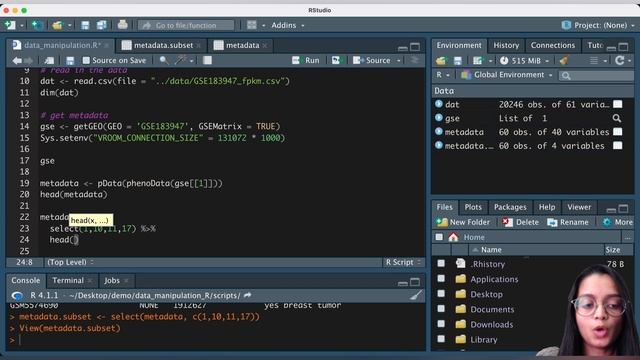
Task: Check the Applications folder checkbox
Action: 441,279
